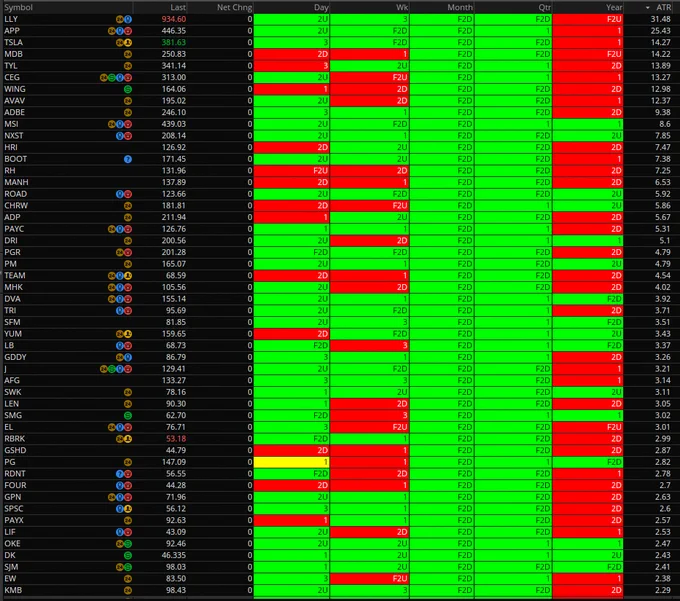Select the SFM symbol
This screenshot has height=601, width=680.
point(12,322)
